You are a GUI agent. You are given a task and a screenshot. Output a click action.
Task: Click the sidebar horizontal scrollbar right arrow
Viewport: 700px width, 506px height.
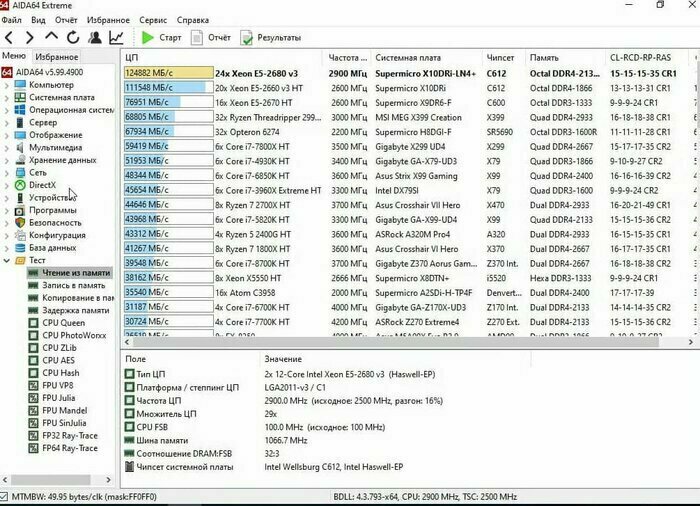(x=108, y=480)
